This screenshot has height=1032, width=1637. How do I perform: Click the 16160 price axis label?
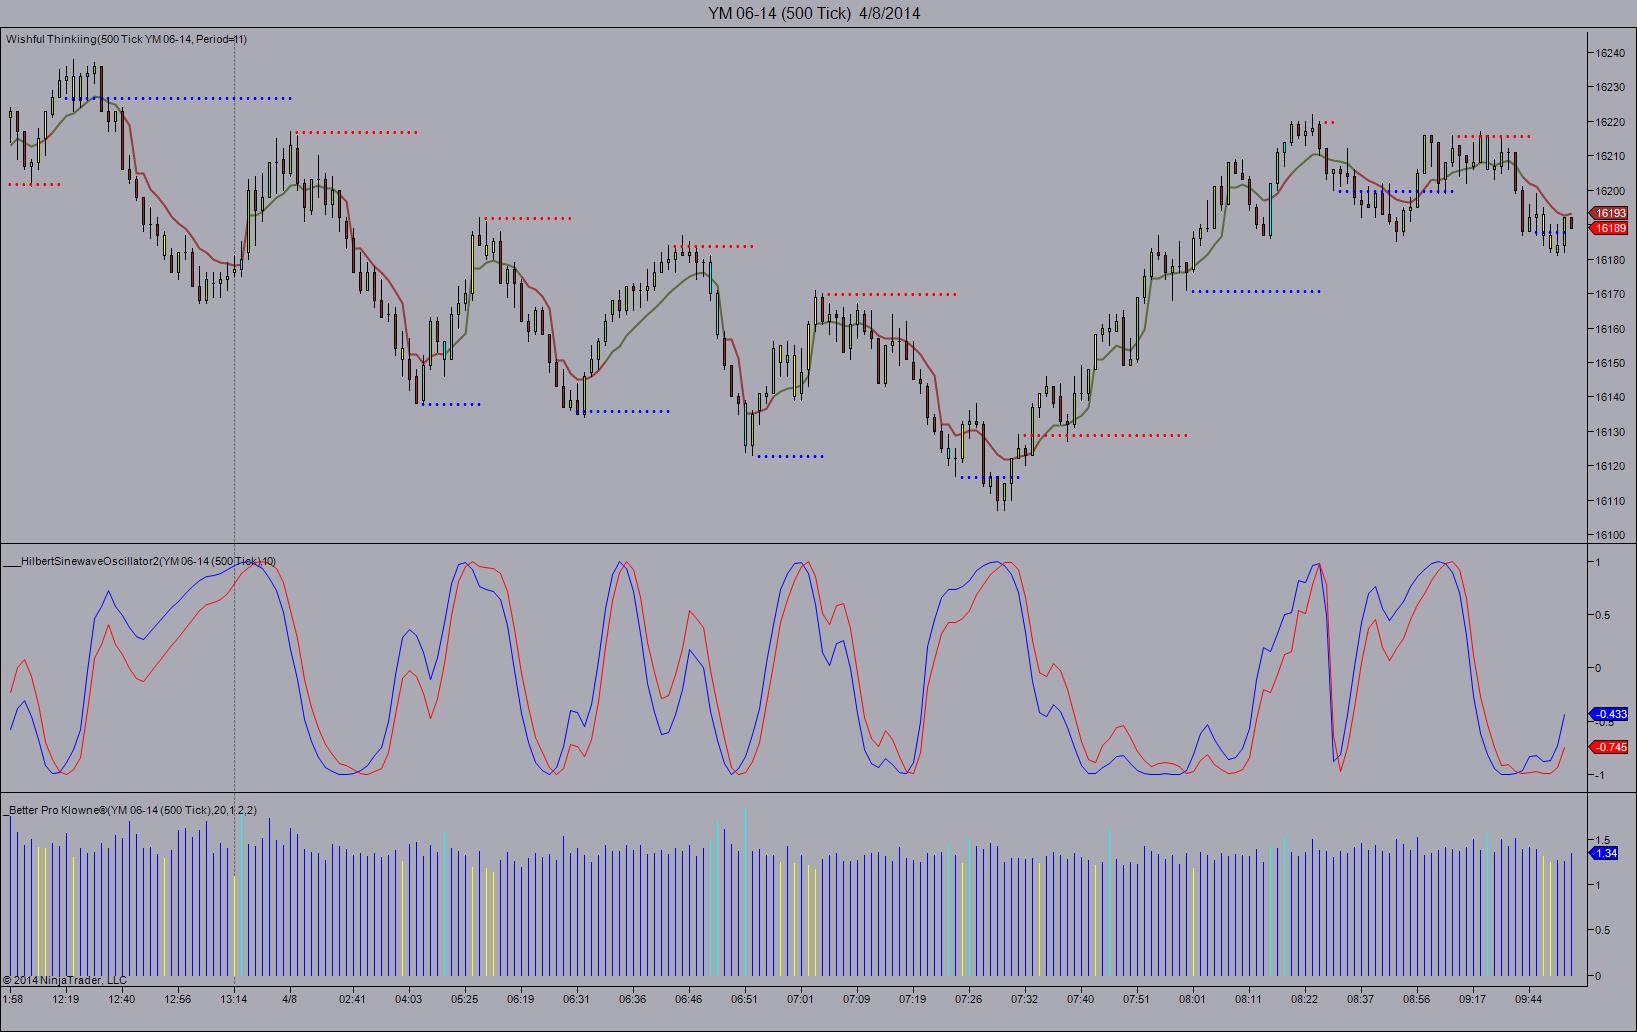pyautogui.click(x=1610, y=329)
